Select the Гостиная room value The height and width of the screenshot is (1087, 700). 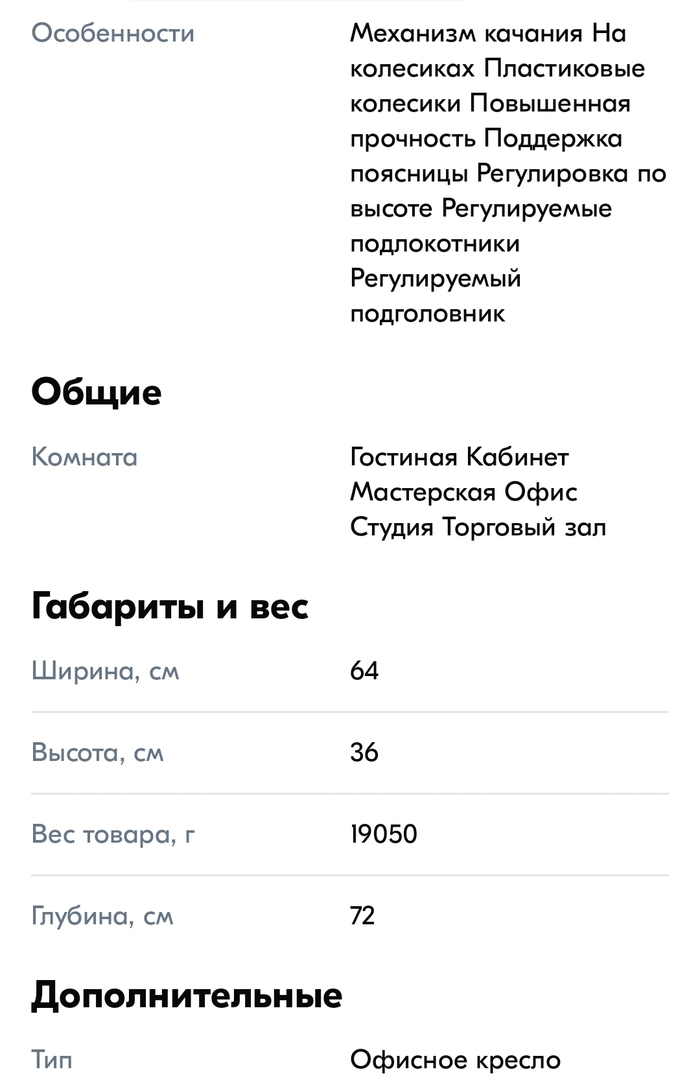pyautogui.click(x=403, y=457)
